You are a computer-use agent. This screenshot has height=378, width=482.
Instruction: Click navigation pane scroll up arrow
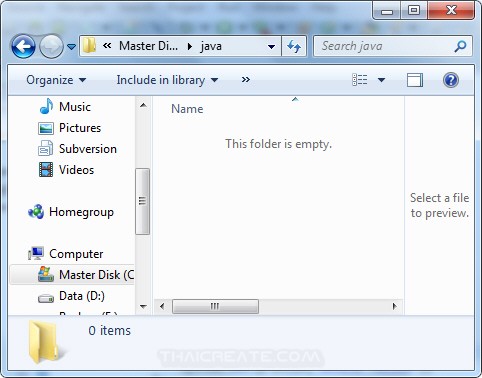143,105
